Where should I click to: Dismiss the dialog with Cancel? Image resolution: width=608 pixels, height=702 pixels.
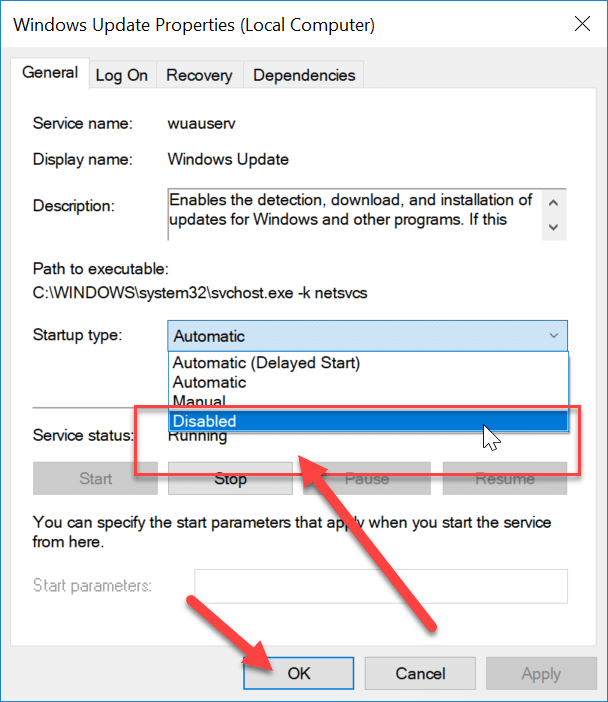(419, 674)
